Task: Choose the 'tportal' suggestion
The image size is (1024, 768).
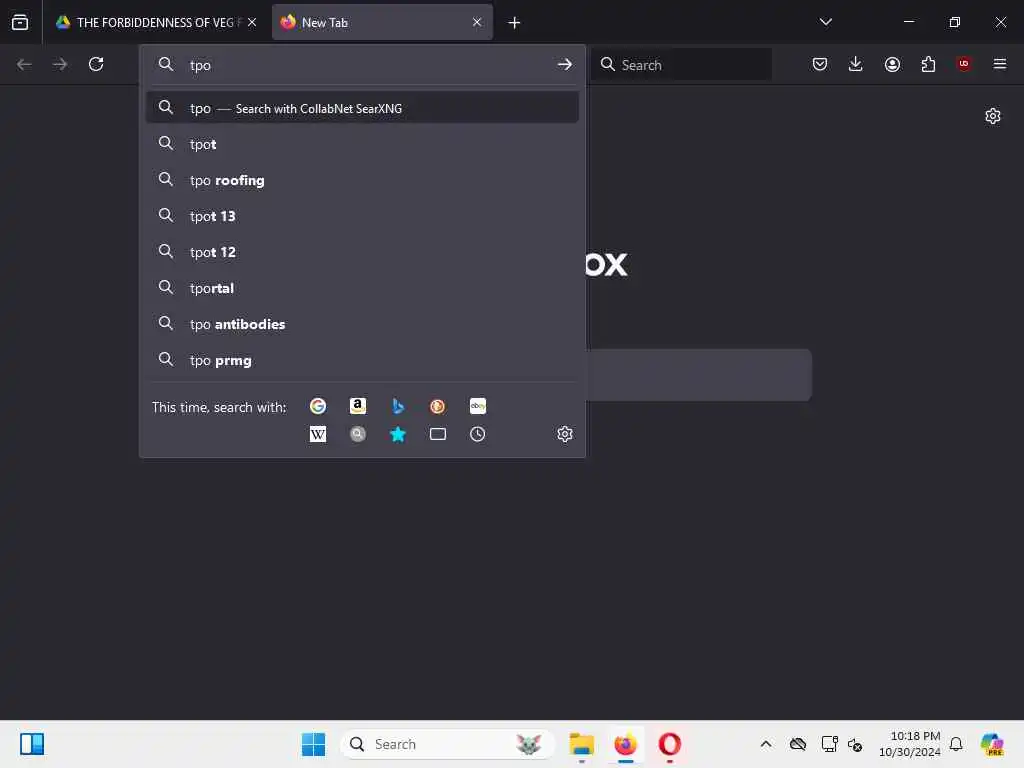Action: click(x=362, y=287)
